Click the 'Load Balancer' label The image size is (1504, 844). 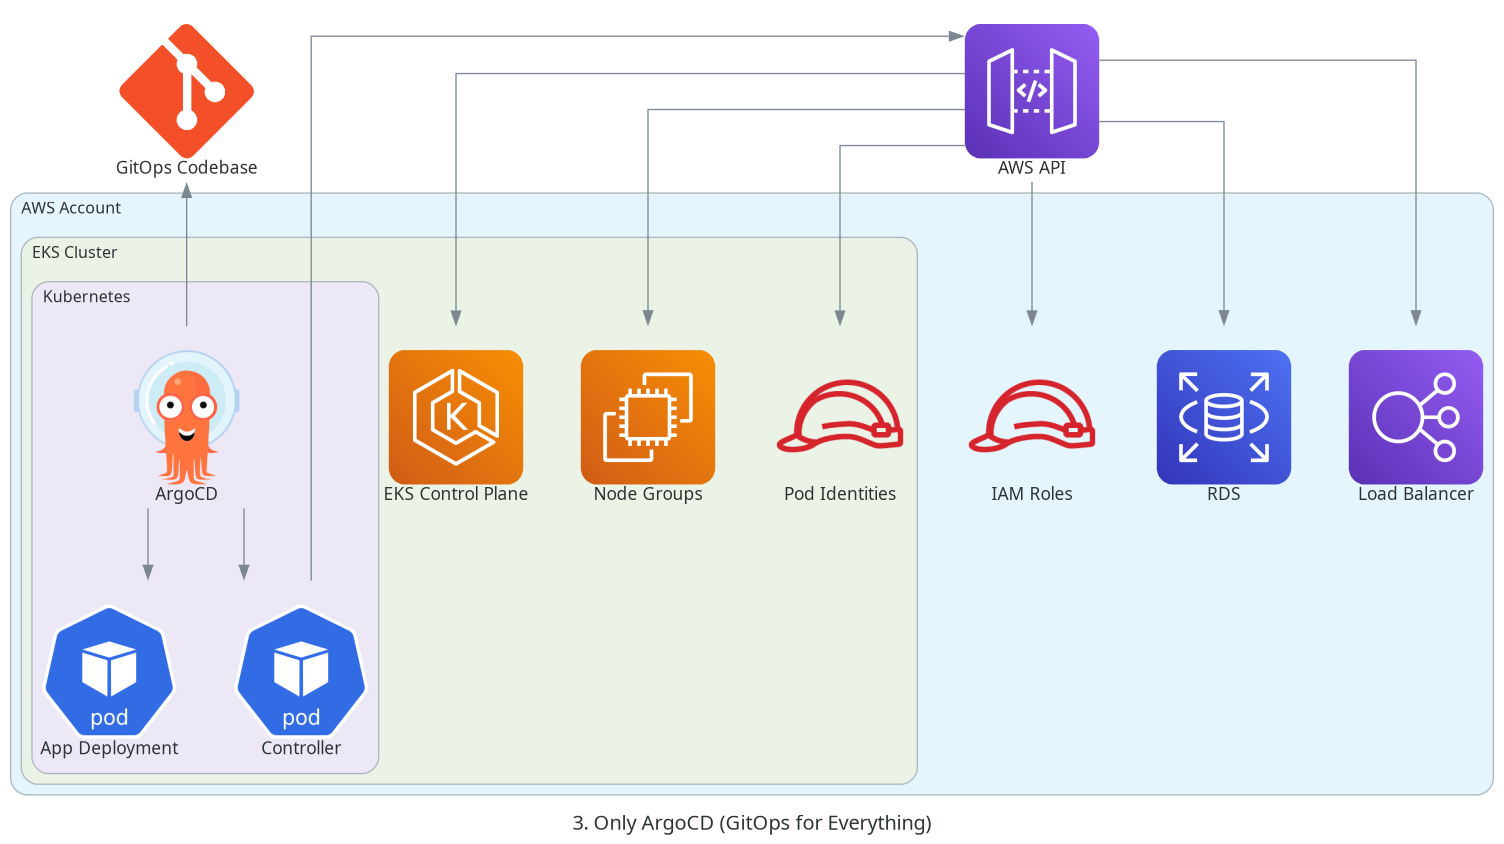pos(1416,494)
